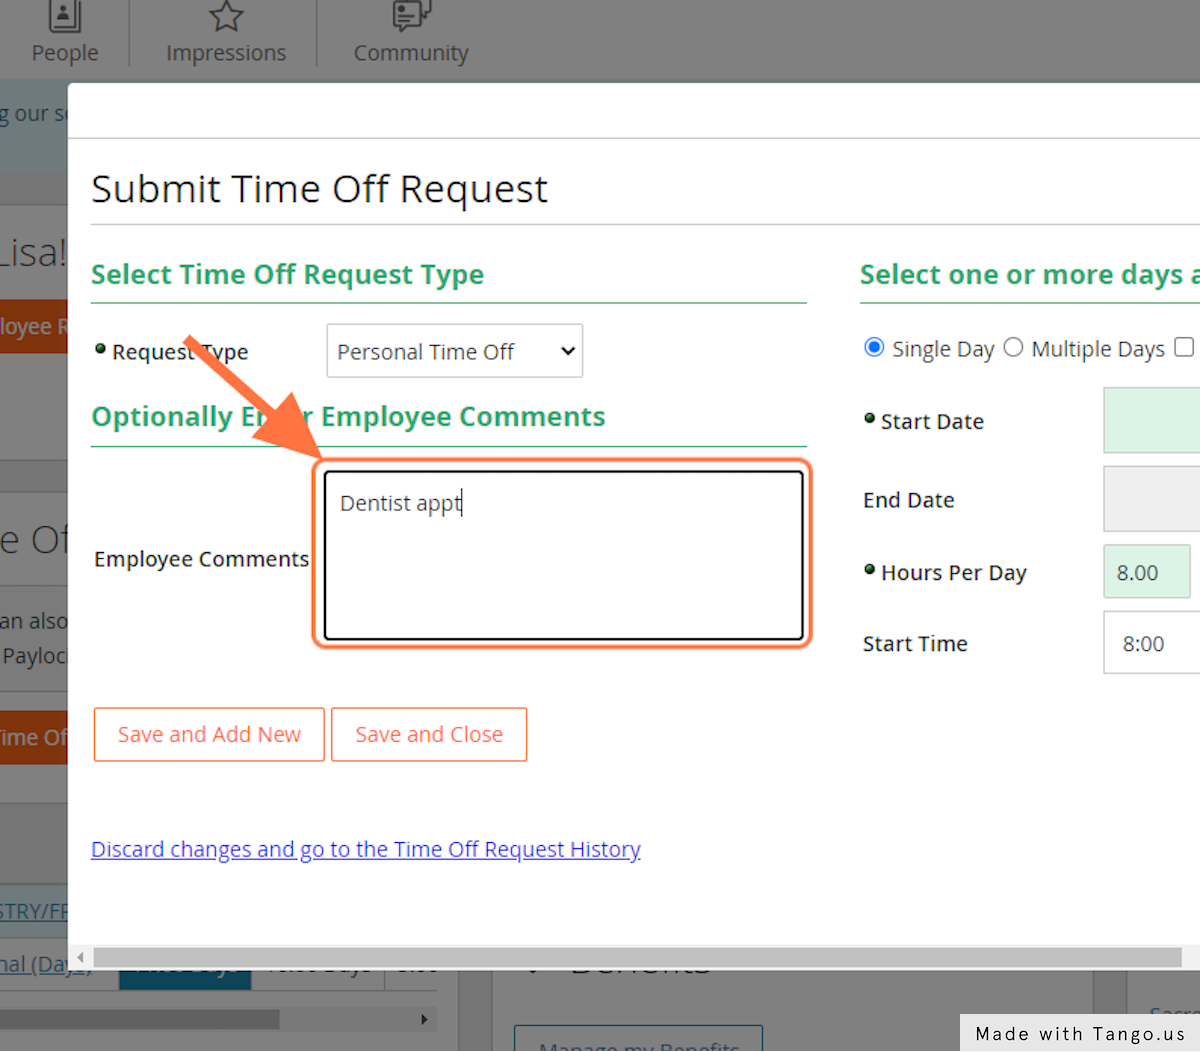
Task: Click the background page scrollbar's right arrow
Action: (425, 1019)
